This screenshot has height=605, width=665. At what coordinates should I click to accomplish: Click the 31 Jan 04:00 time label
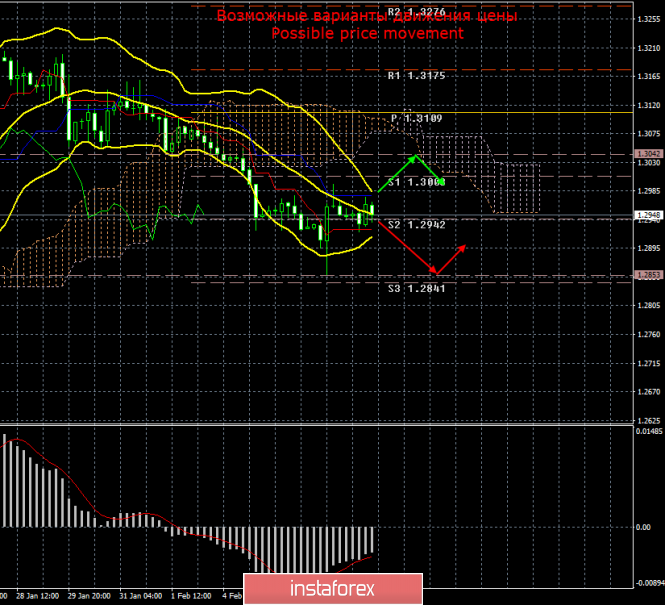(x=140, y=596)
